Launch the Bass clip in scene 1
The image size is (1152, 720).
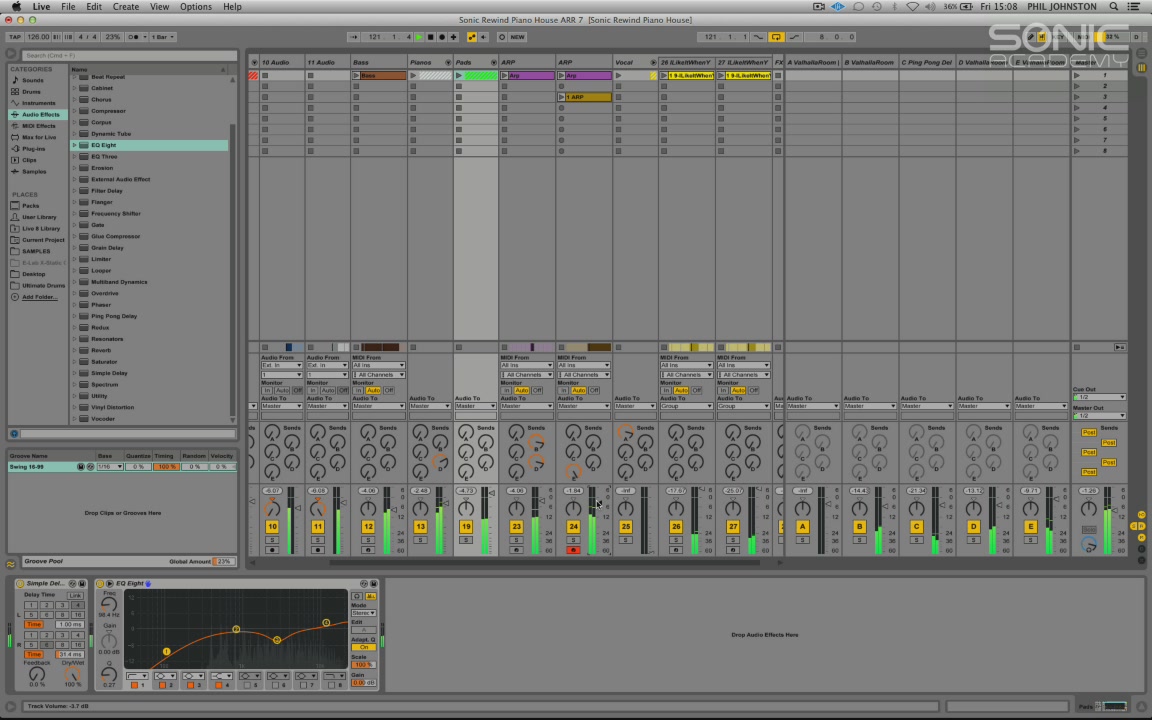(356, 76)
